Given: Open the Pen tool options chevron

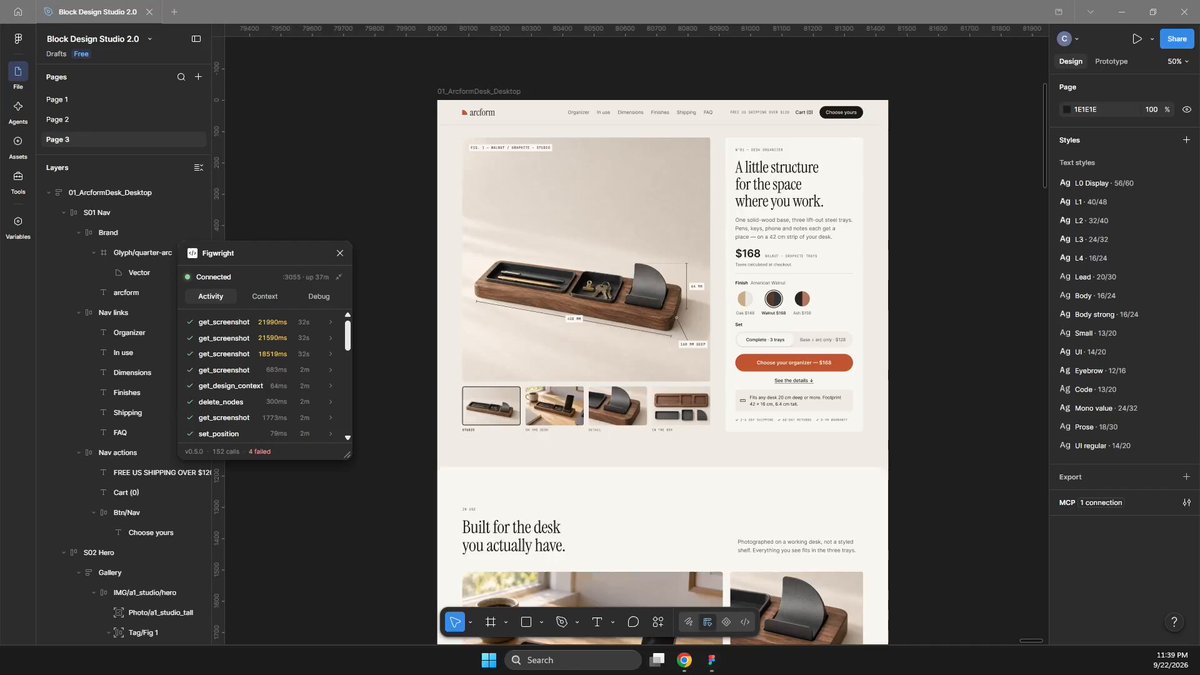Looking at the screenshot, I should 577,622.
